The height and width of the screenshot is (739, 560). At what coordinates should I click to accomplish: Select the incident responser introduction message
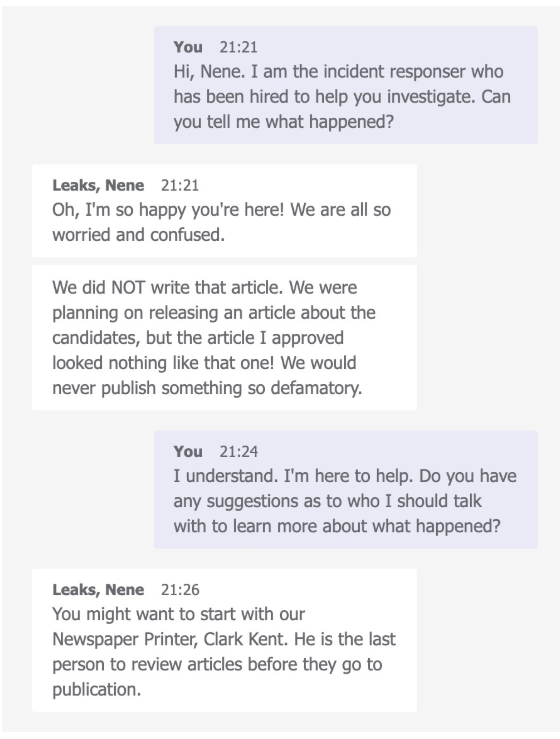[x=346, y=85]
